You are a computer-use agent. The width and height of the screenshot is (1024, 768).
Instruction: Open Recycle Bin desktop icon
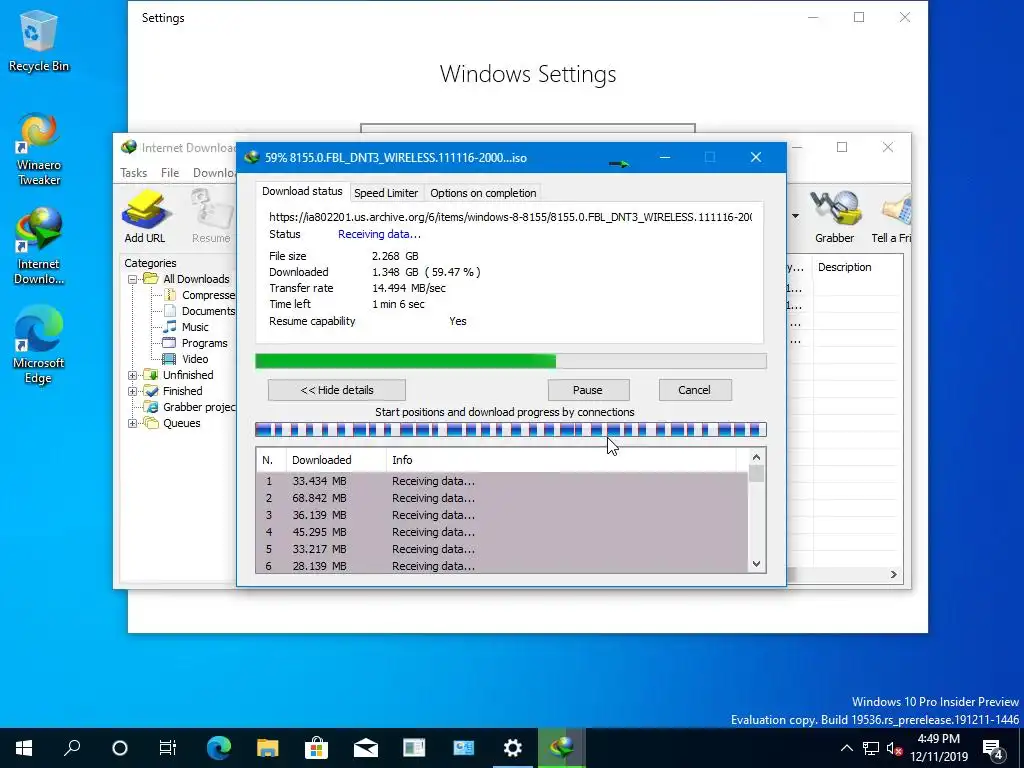[x=39, y=41]
